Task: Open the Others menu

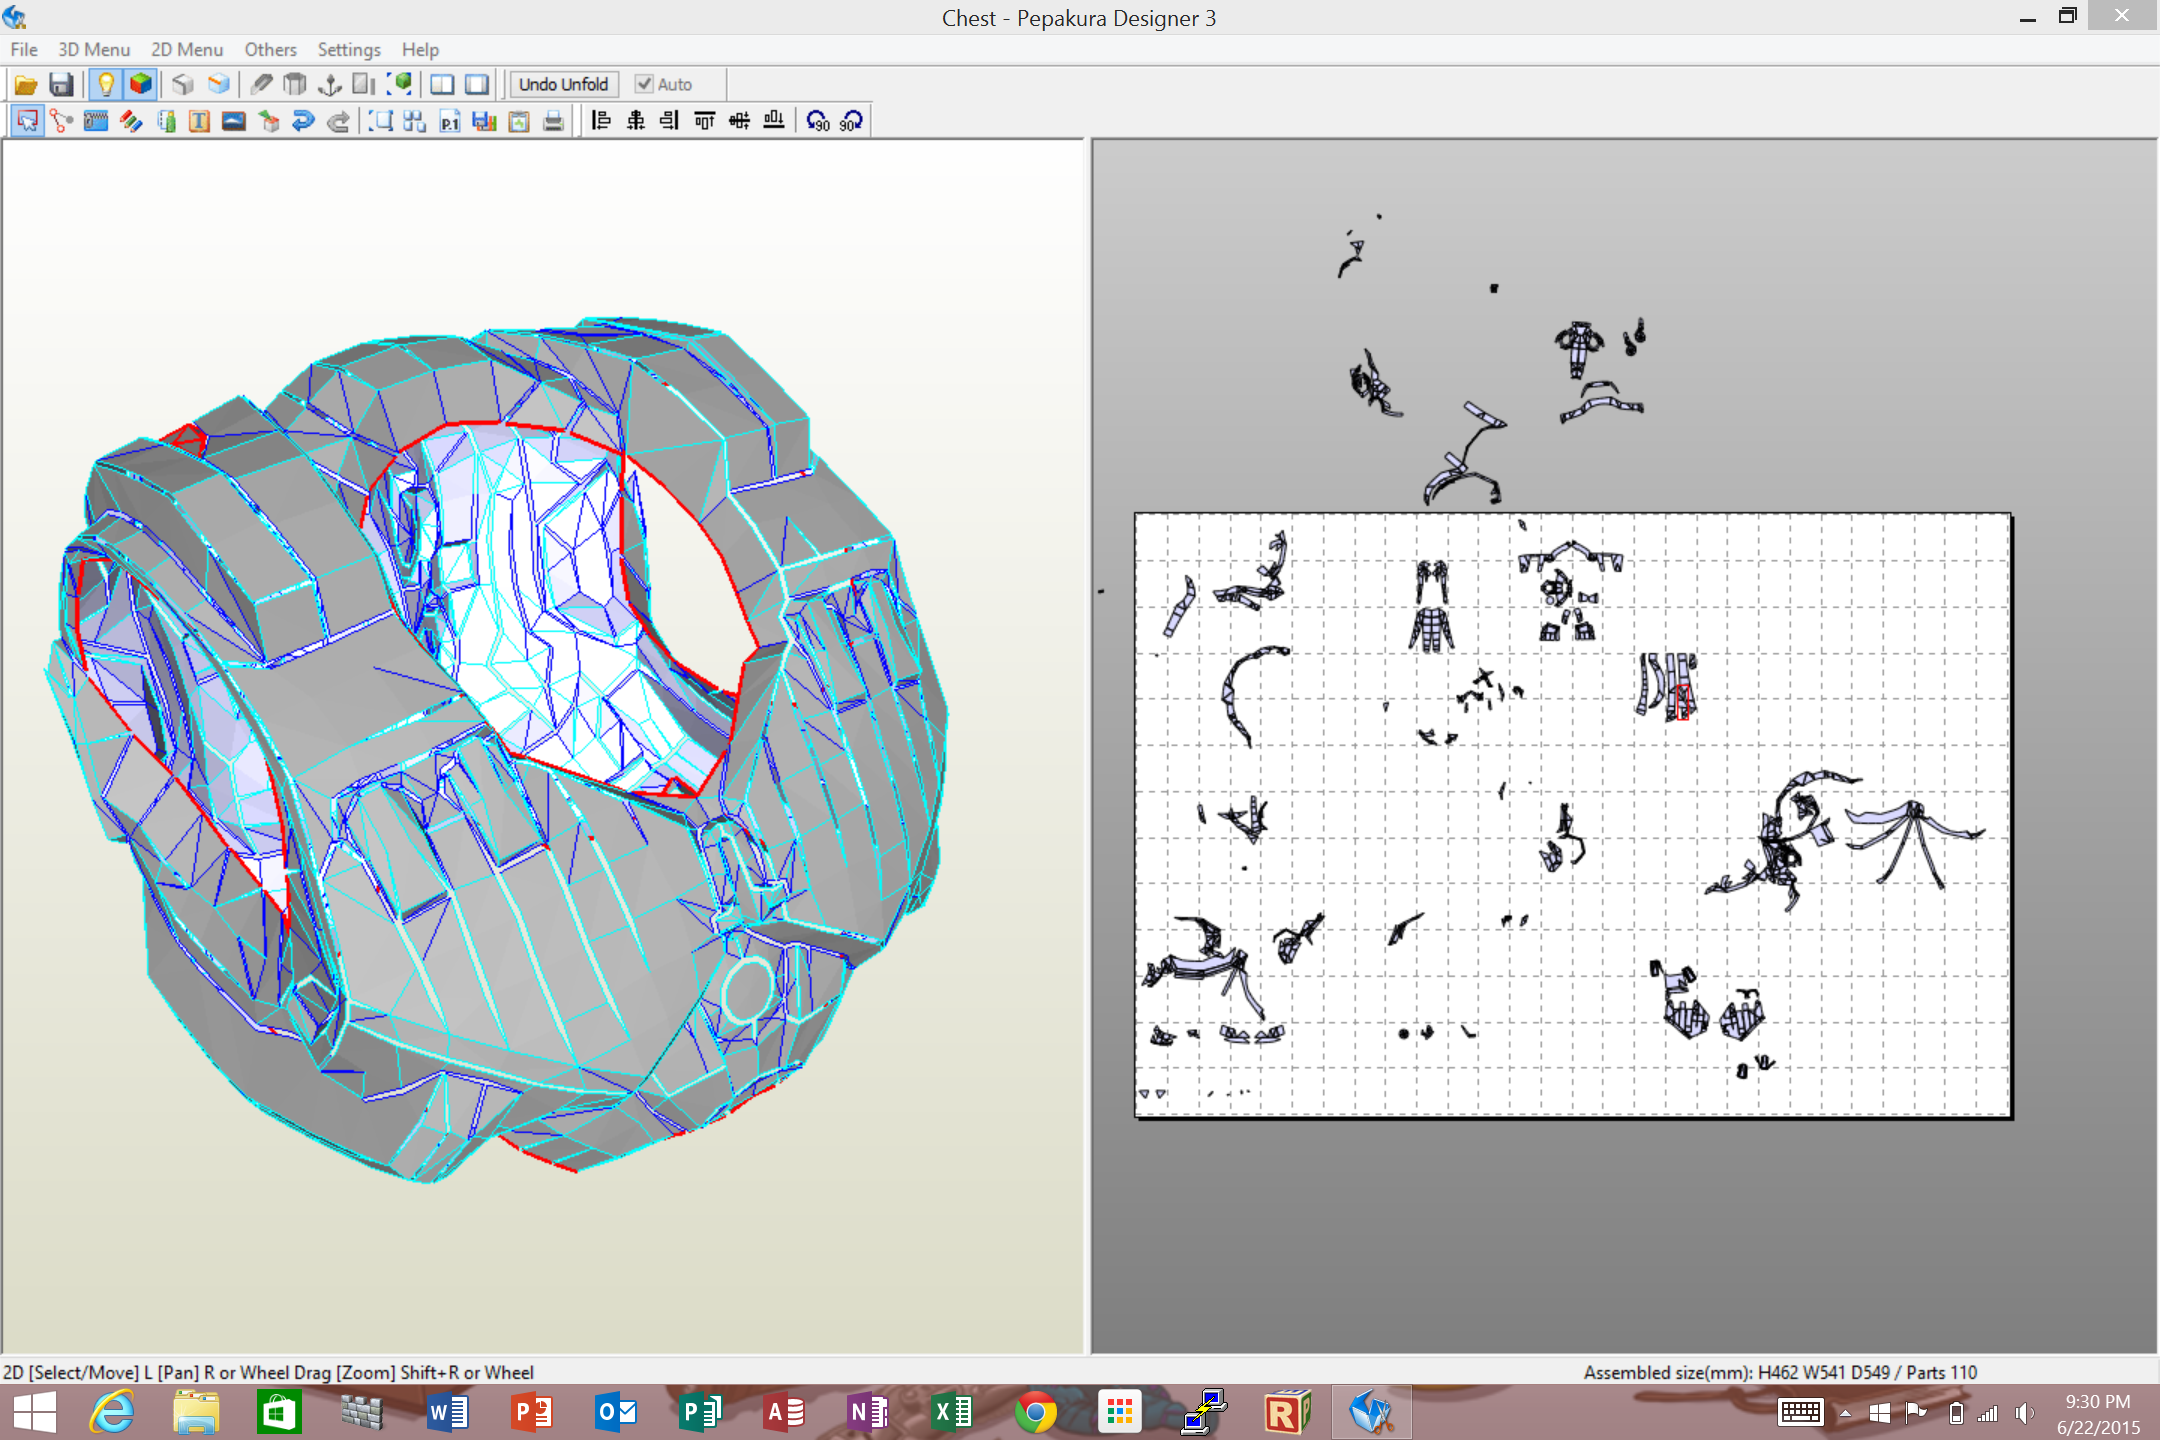Action: (x=271, y=49)
